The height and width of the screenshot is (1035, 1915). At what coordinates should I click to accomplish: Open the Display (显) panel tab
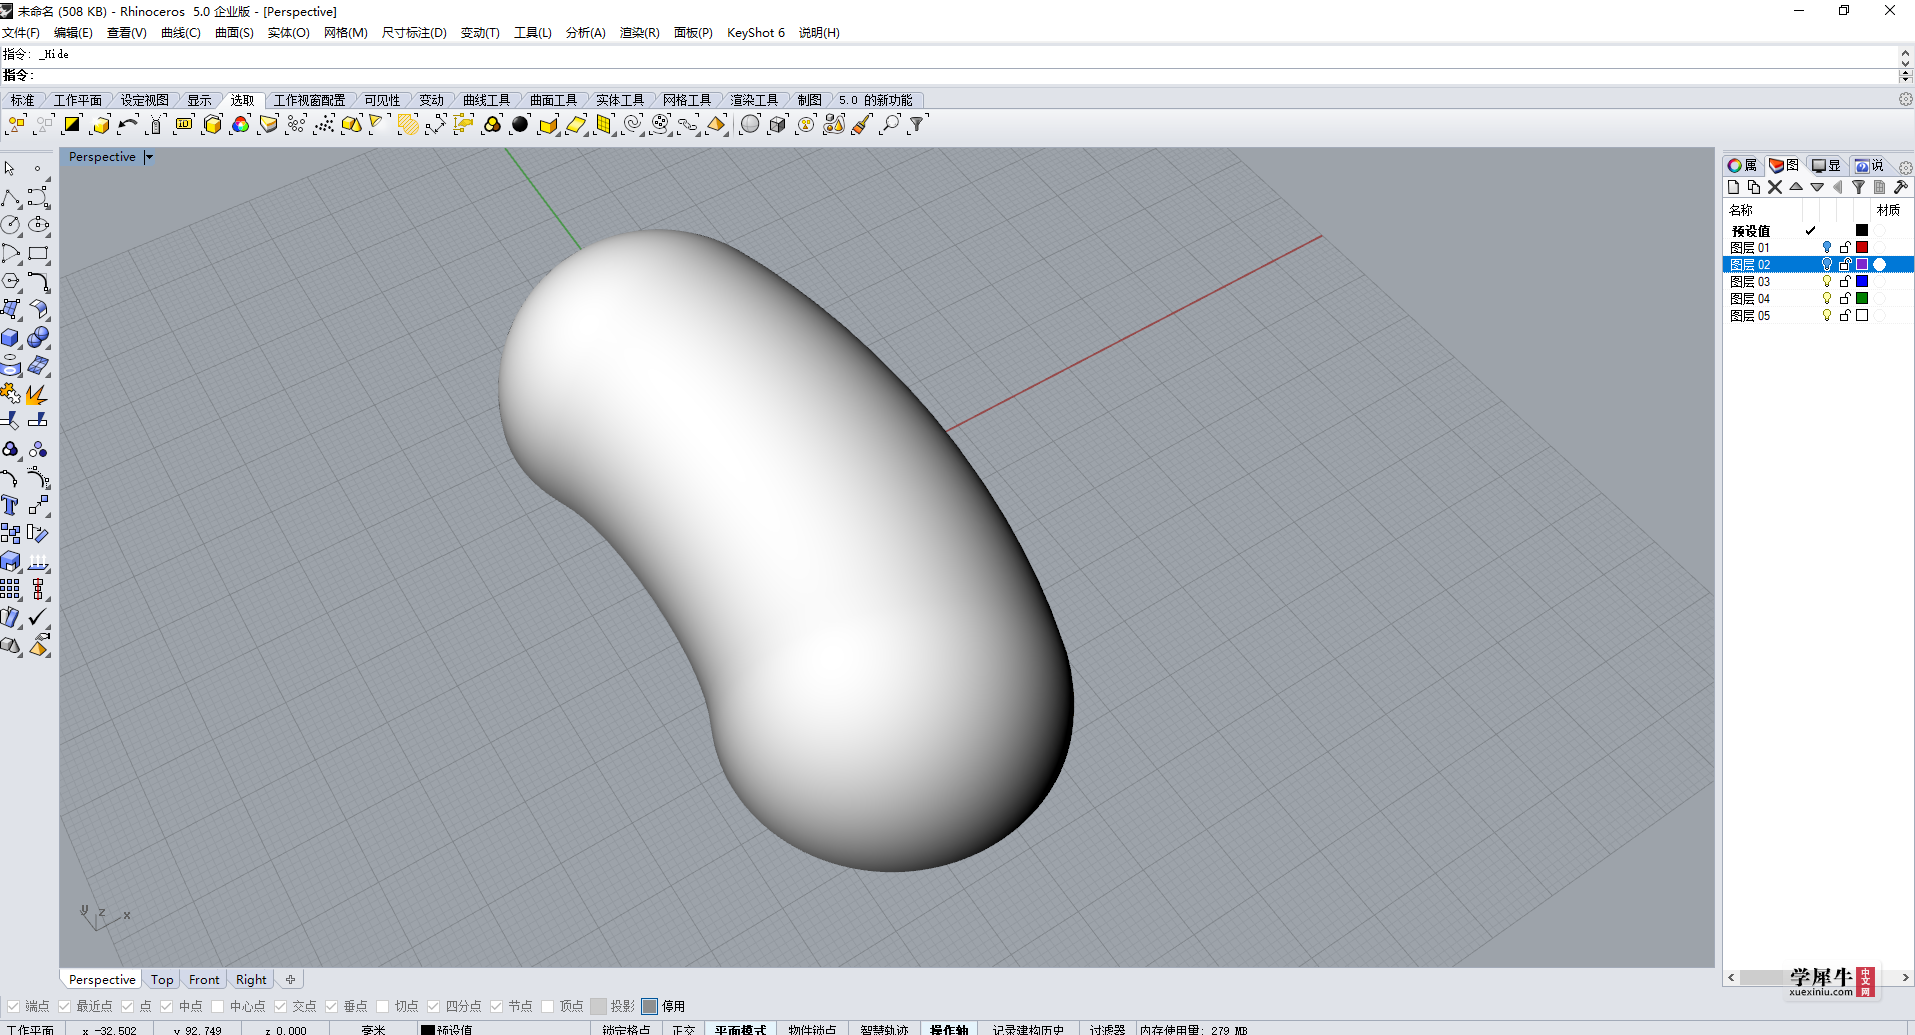click(1826, 166)
